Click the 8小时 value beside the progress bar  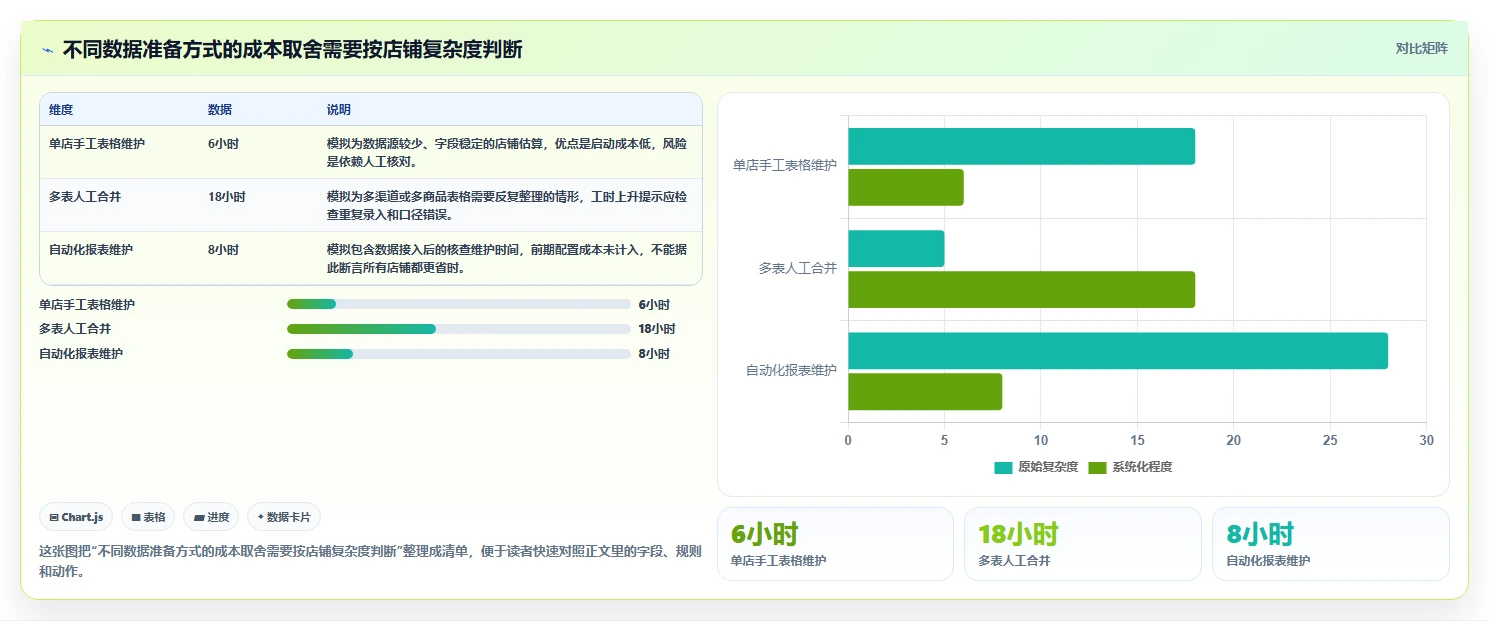pos(654,354)
